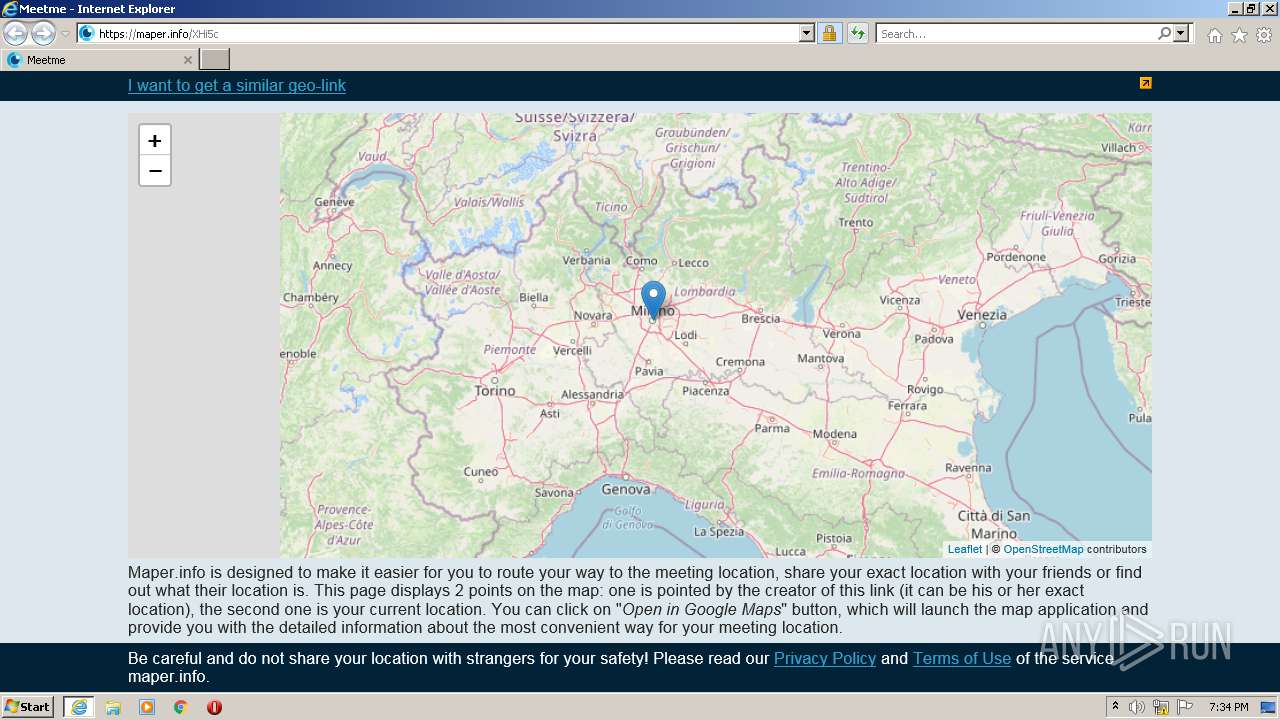Expand the address bar URL dropdown

pyautogui.click(x=807, y=33)
